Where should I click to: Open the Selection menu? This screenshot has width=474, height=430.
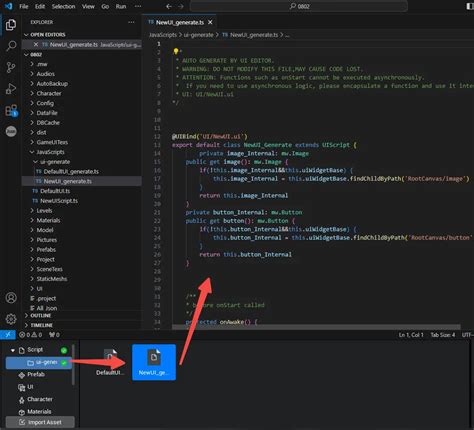click(63, 6)
